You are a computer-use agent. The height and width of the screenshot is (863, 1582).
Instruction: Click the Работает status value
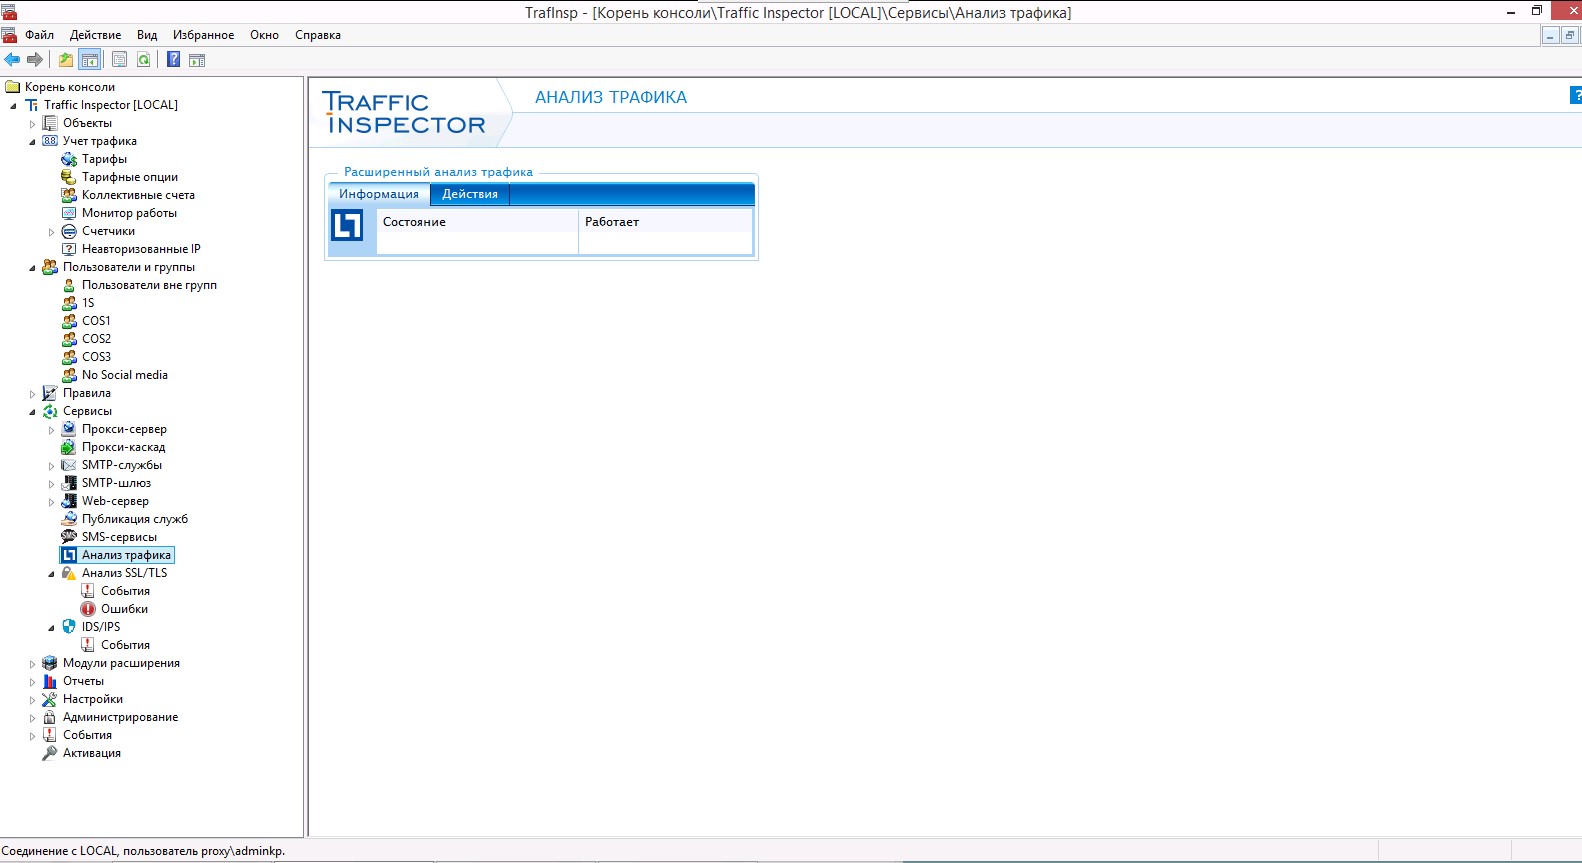pos(612,222)
